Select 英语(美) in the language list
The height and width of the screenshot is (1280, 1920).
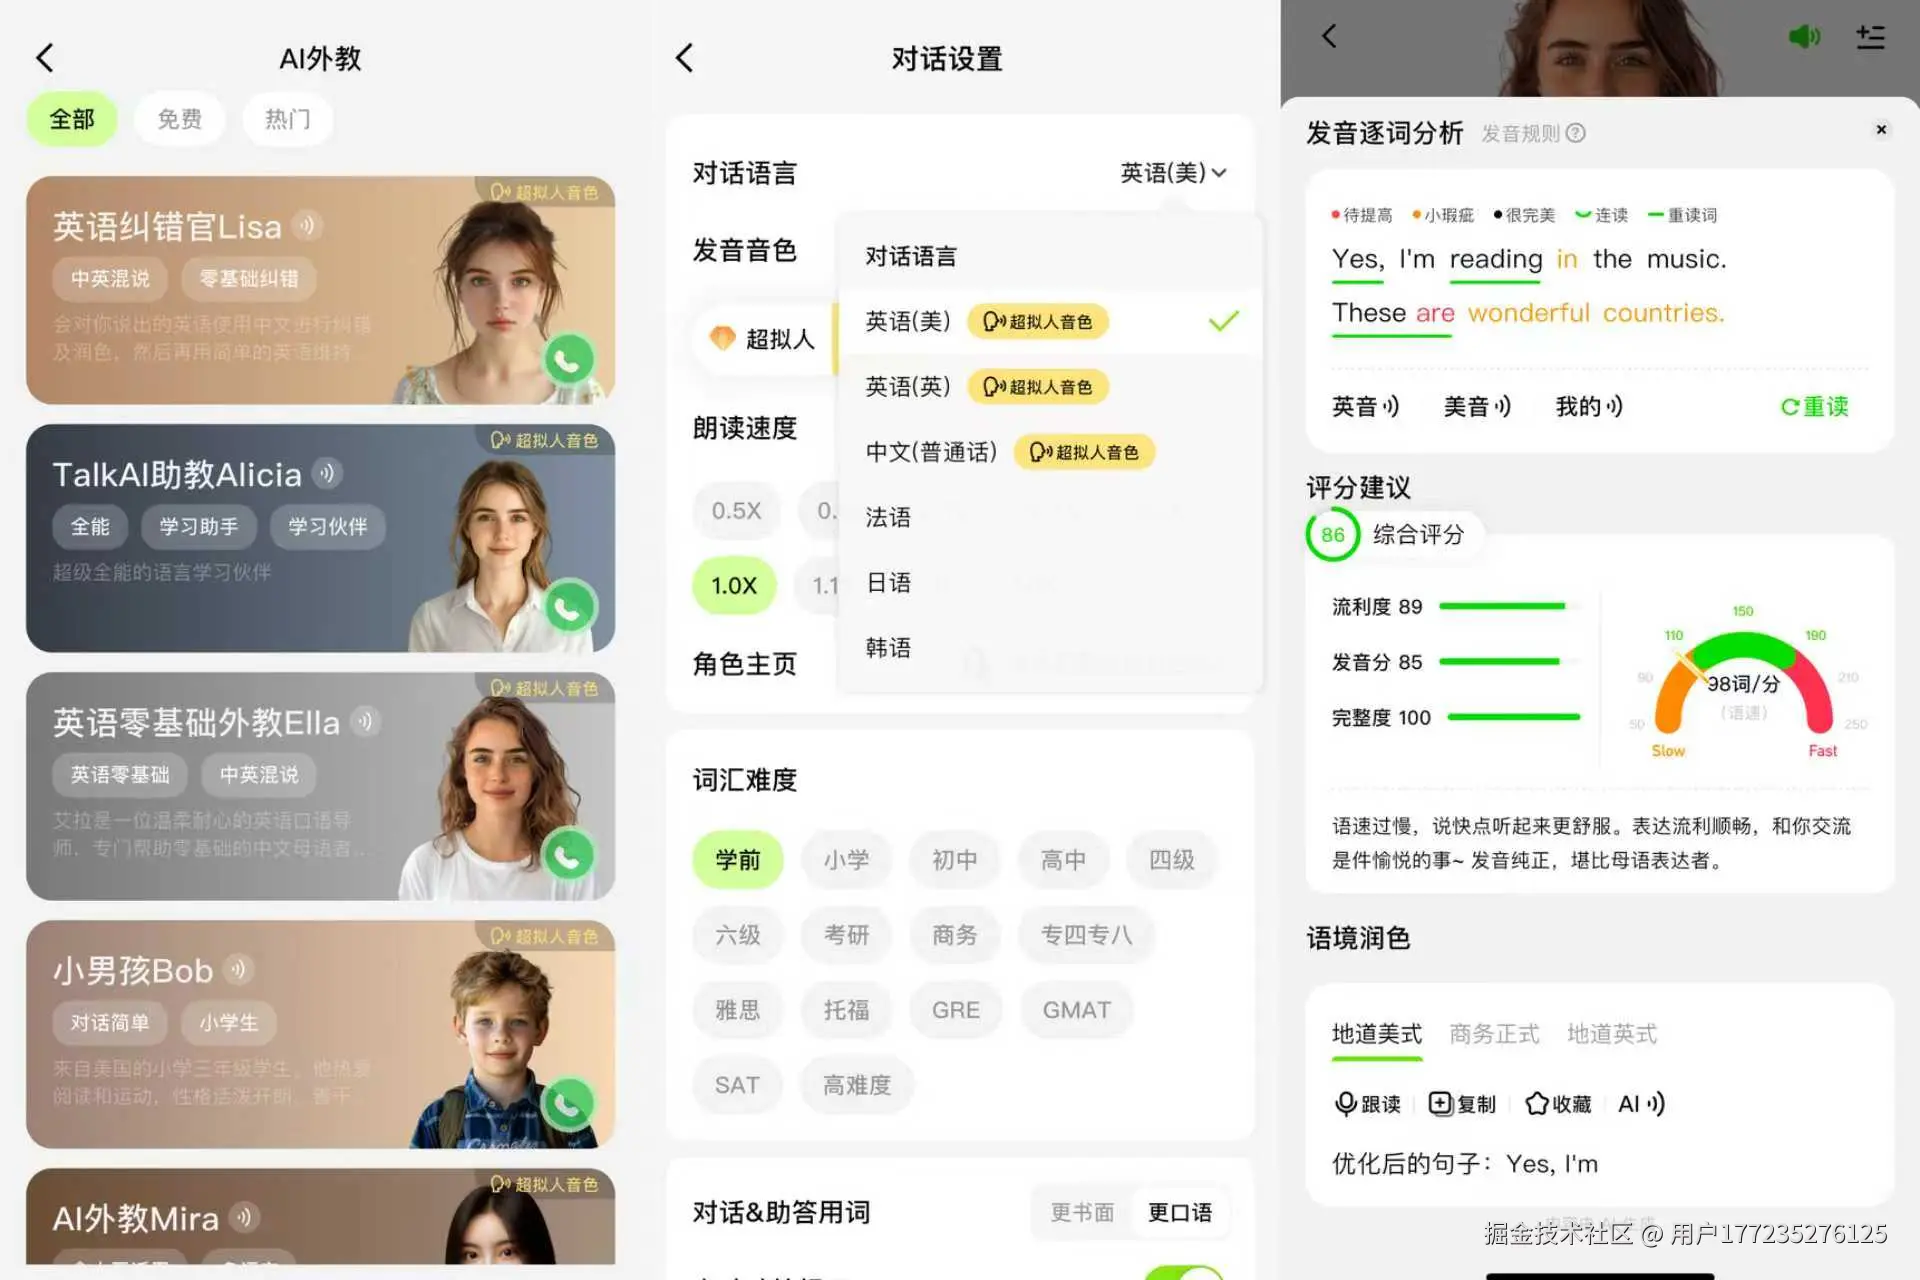(x=905, y=321)
